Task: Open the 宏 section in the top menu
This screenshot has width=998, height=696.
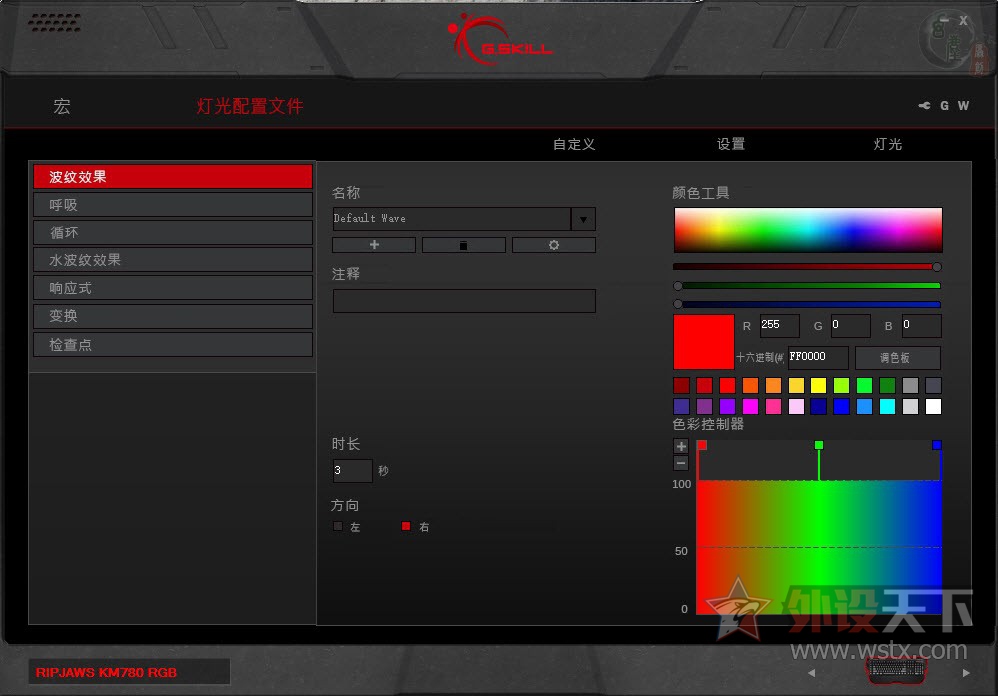Action: pos(61,106)
